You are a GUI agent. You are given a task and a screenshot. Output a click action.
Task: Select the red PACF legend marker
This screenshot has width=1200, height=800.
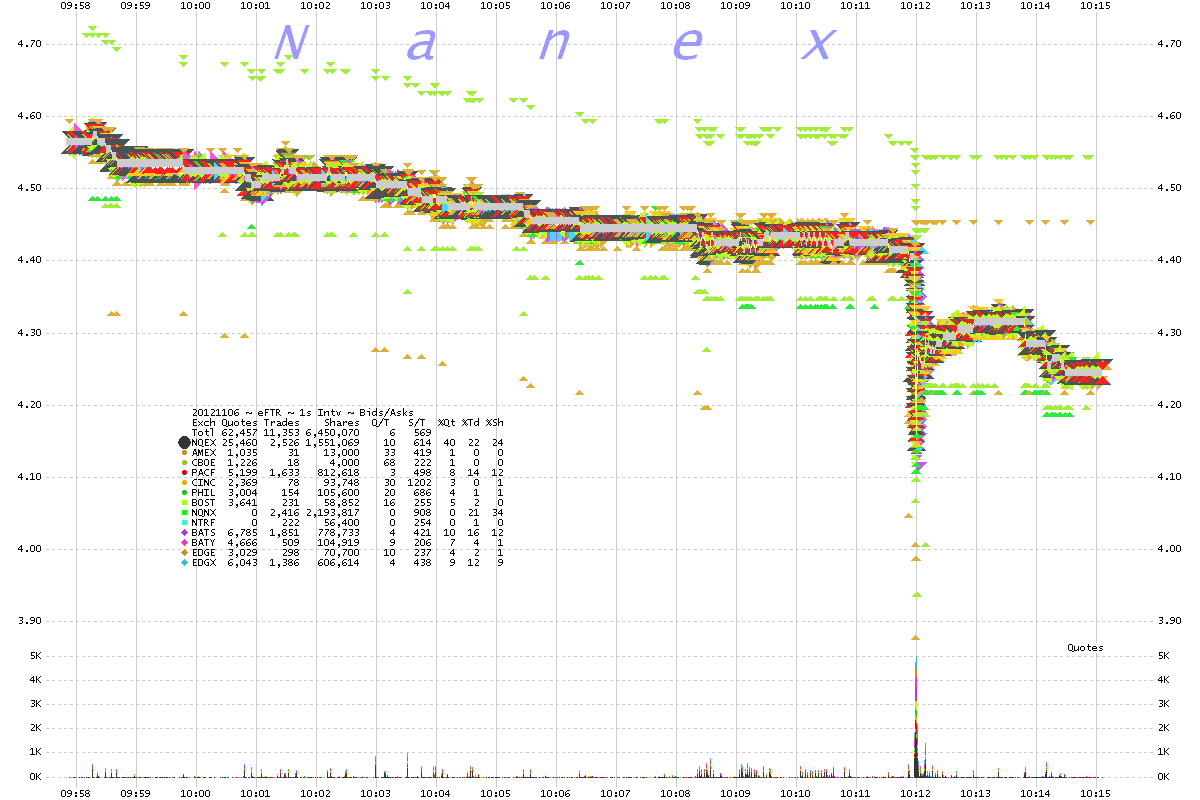[184, 473]
